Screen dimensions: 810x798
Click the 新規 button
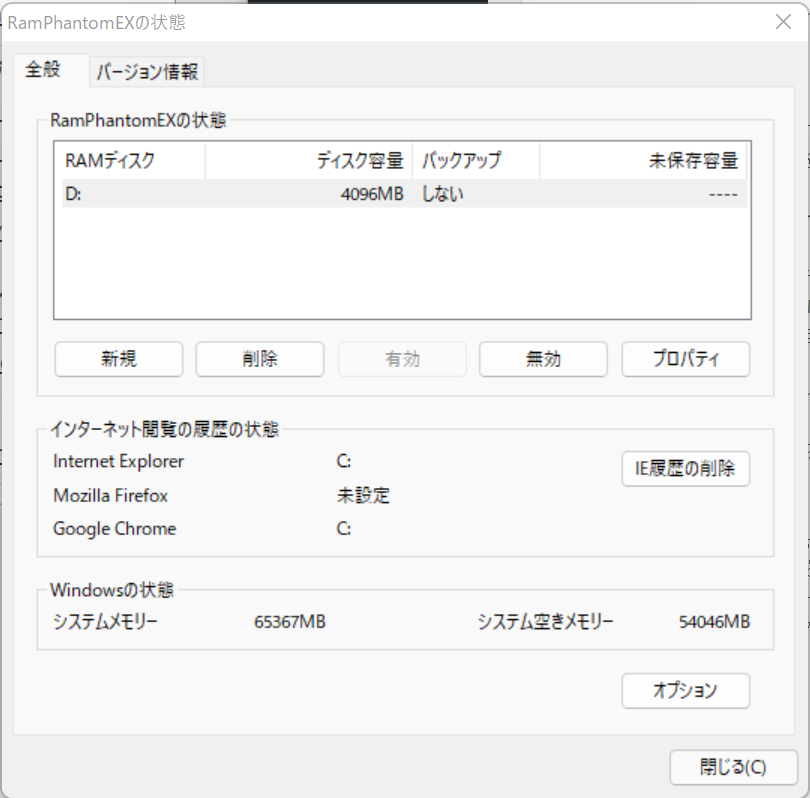click(119, 359)
